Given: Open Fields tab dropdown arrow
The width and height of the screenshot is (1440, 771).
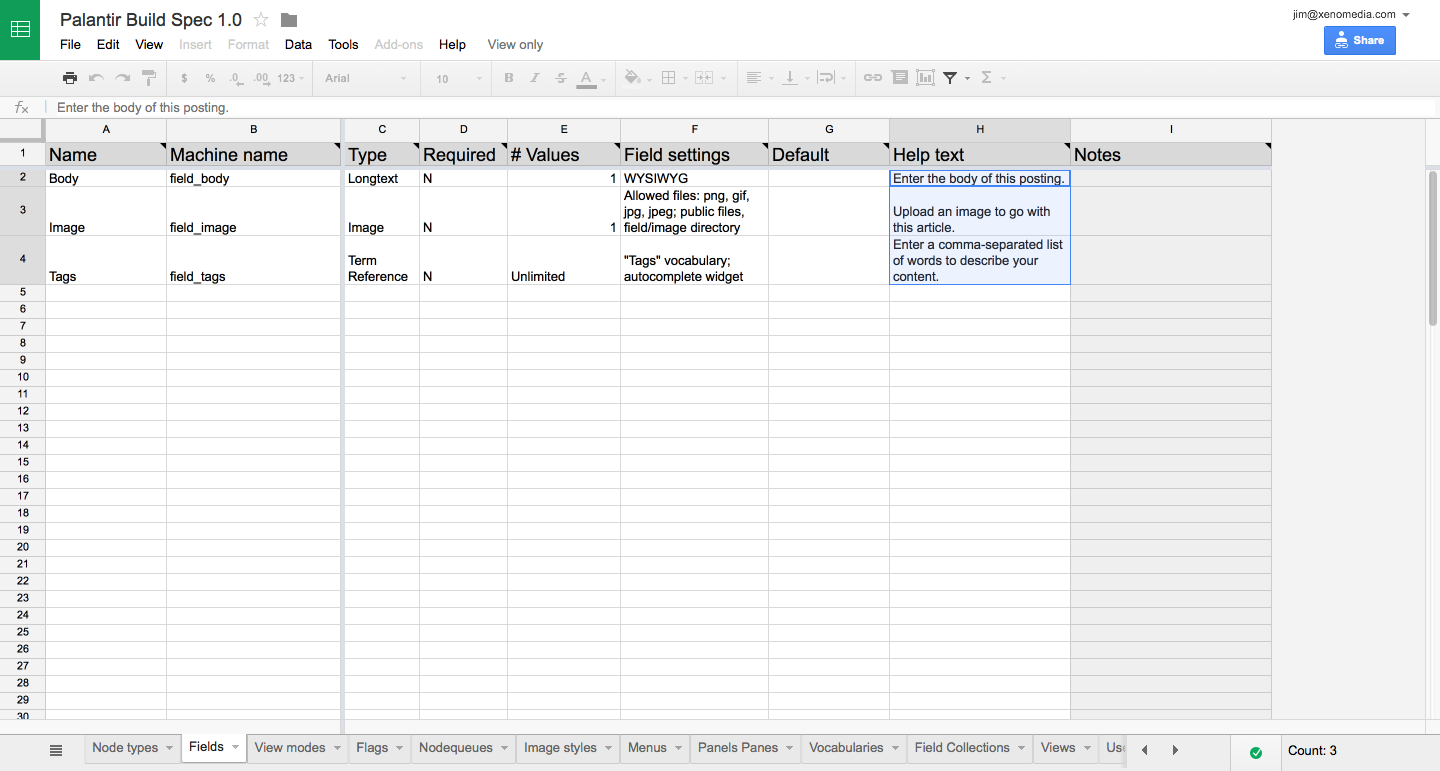Looking at the screenshot, I should (x=236, y=747).
